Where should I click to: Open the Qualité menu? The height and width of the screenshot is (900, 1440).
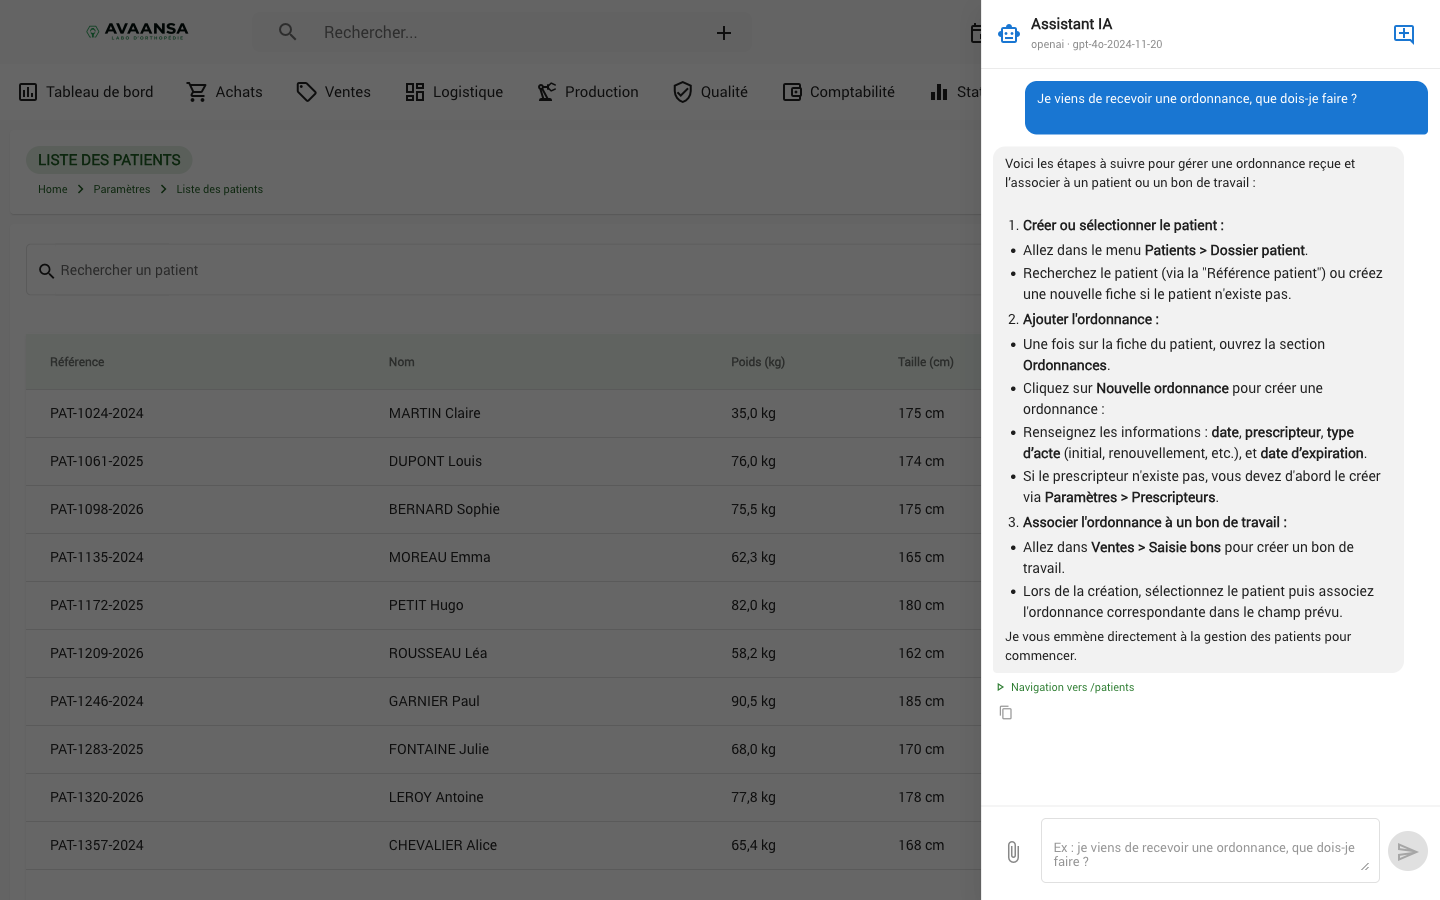[x=710, y=92]
